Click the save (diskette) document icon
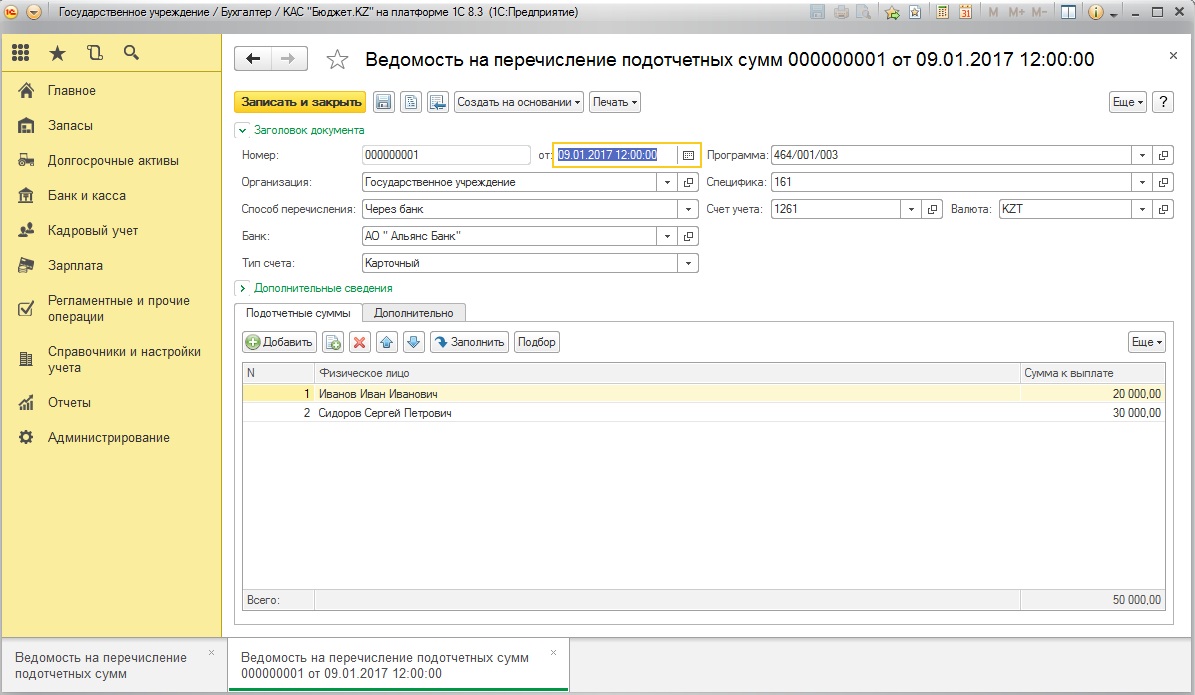Image resolution: width=1195 pixels, height=695 pixels. pos(384,102)
